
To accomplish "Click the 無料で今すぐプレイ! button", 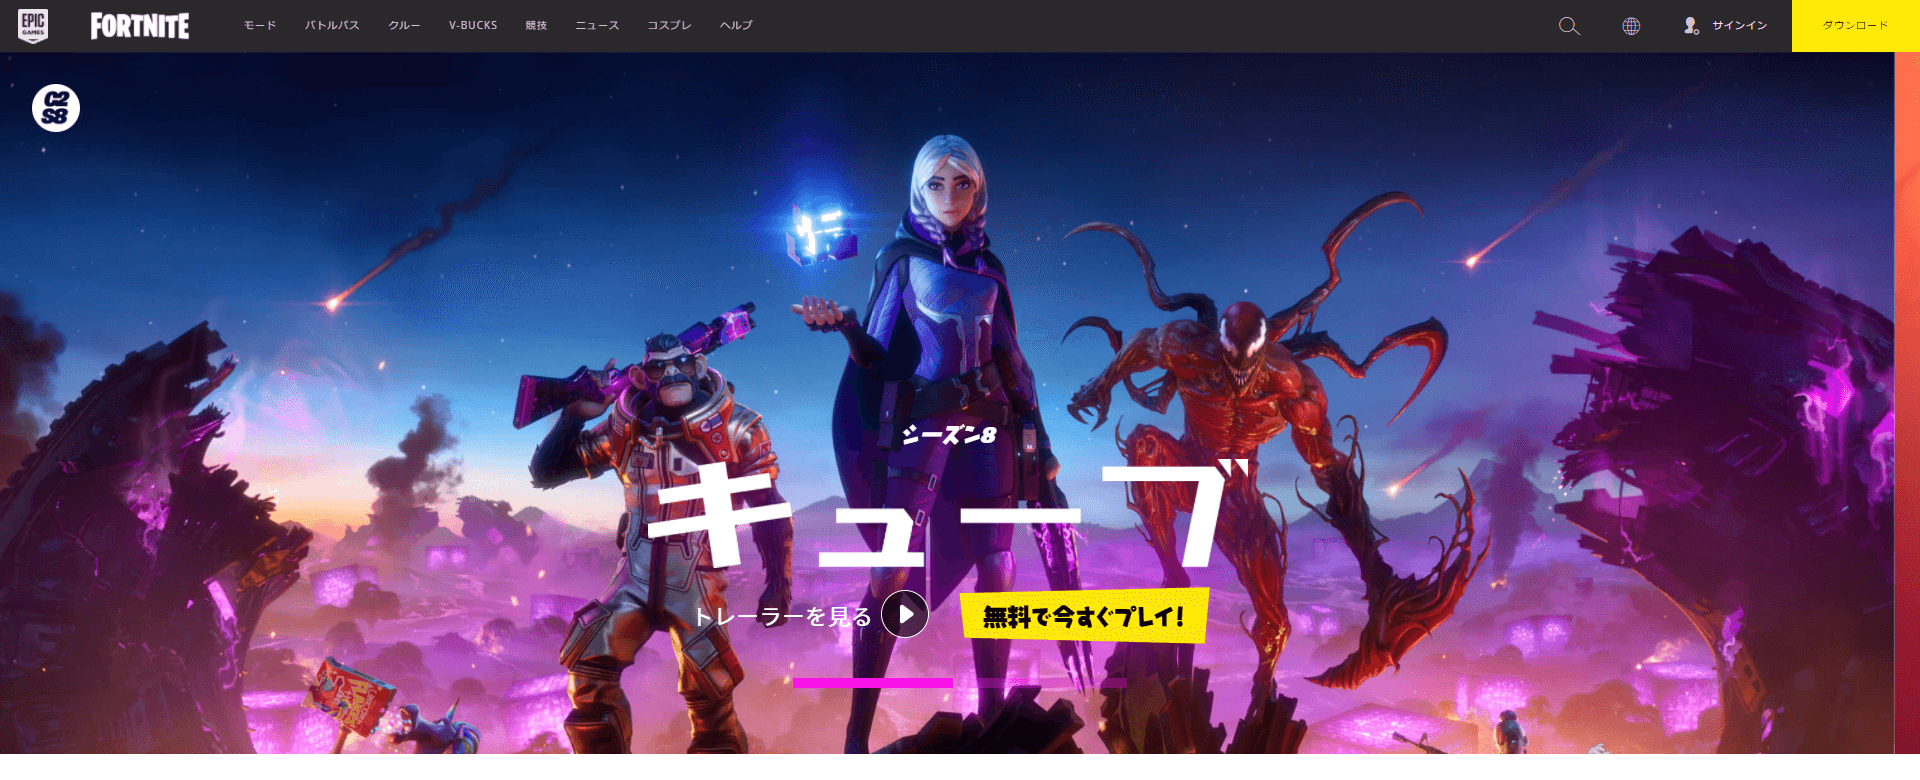I will tap(1084, 615).
